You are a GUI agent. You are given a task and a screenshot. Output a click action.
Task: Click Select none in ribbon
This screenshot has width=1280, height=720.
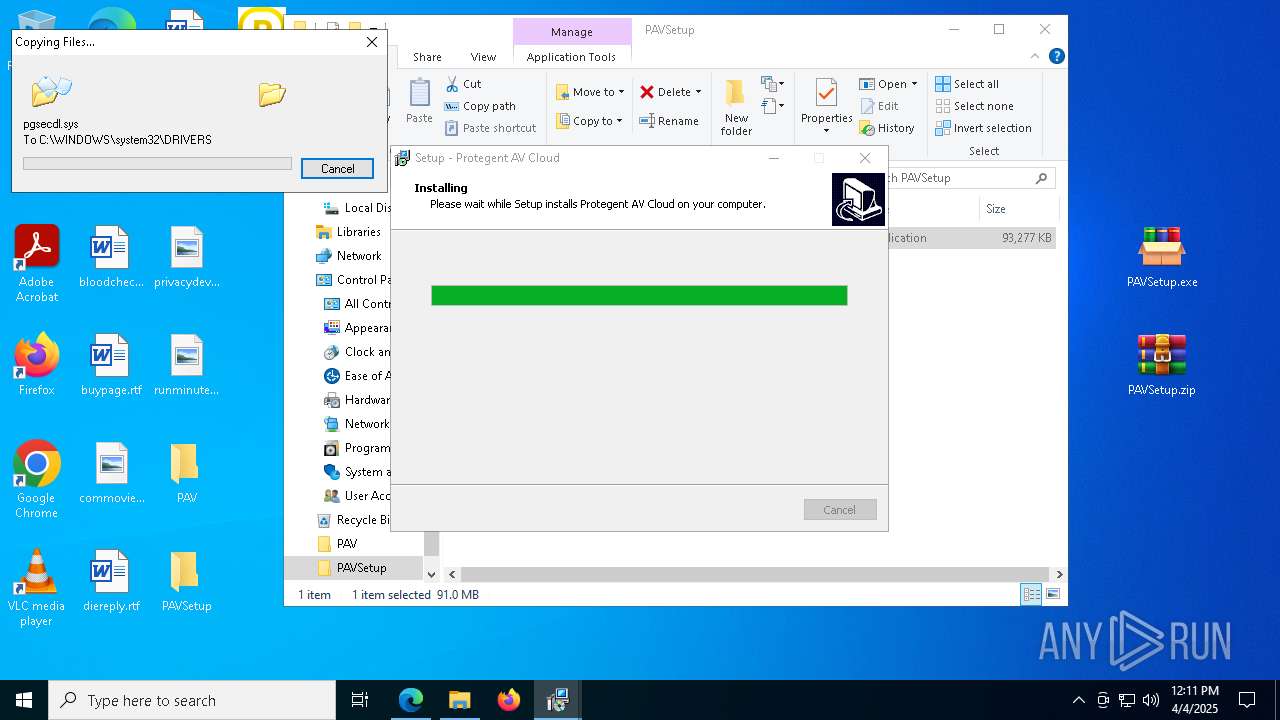point(974,106)
